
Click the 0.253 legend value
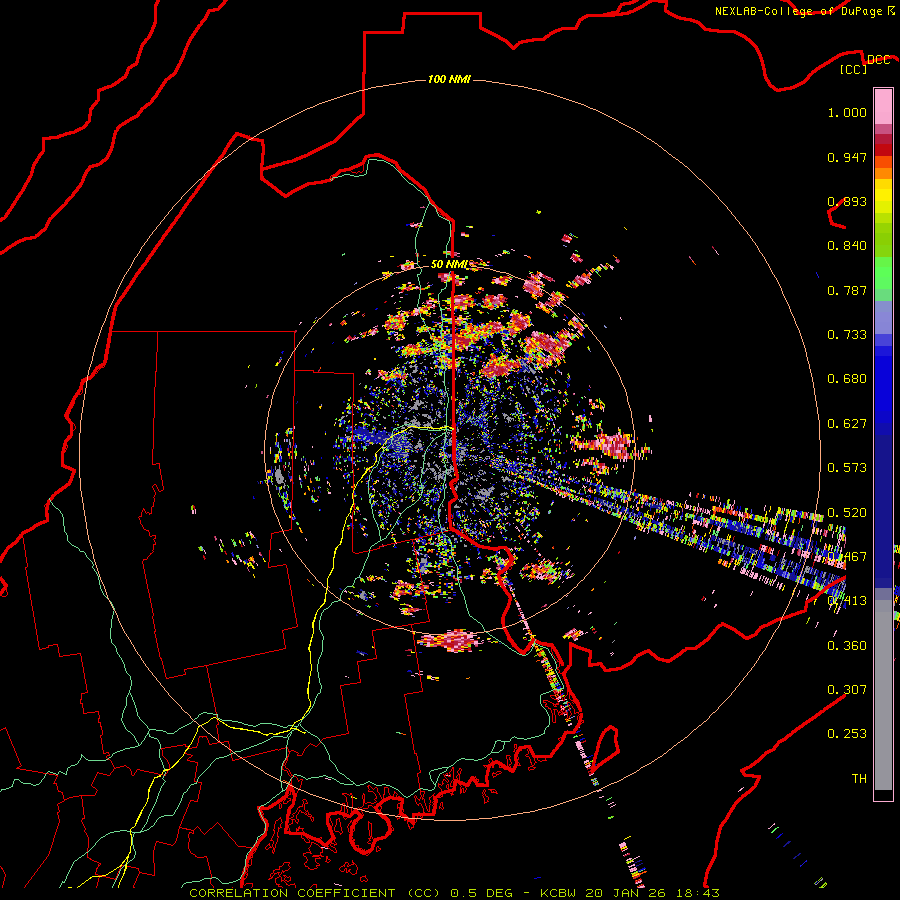point(847,734)
